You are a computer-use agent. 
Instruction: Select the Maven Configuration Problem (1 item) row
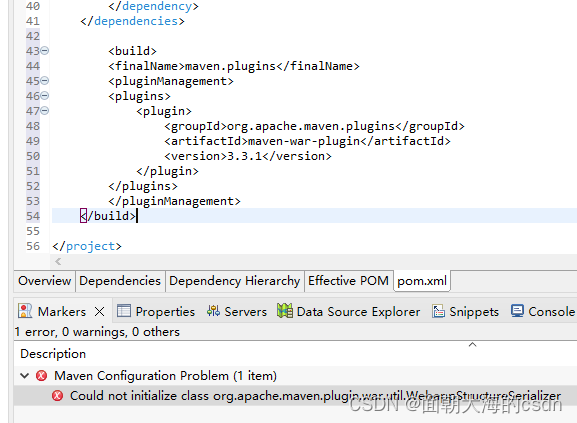[x=295, y=376]
